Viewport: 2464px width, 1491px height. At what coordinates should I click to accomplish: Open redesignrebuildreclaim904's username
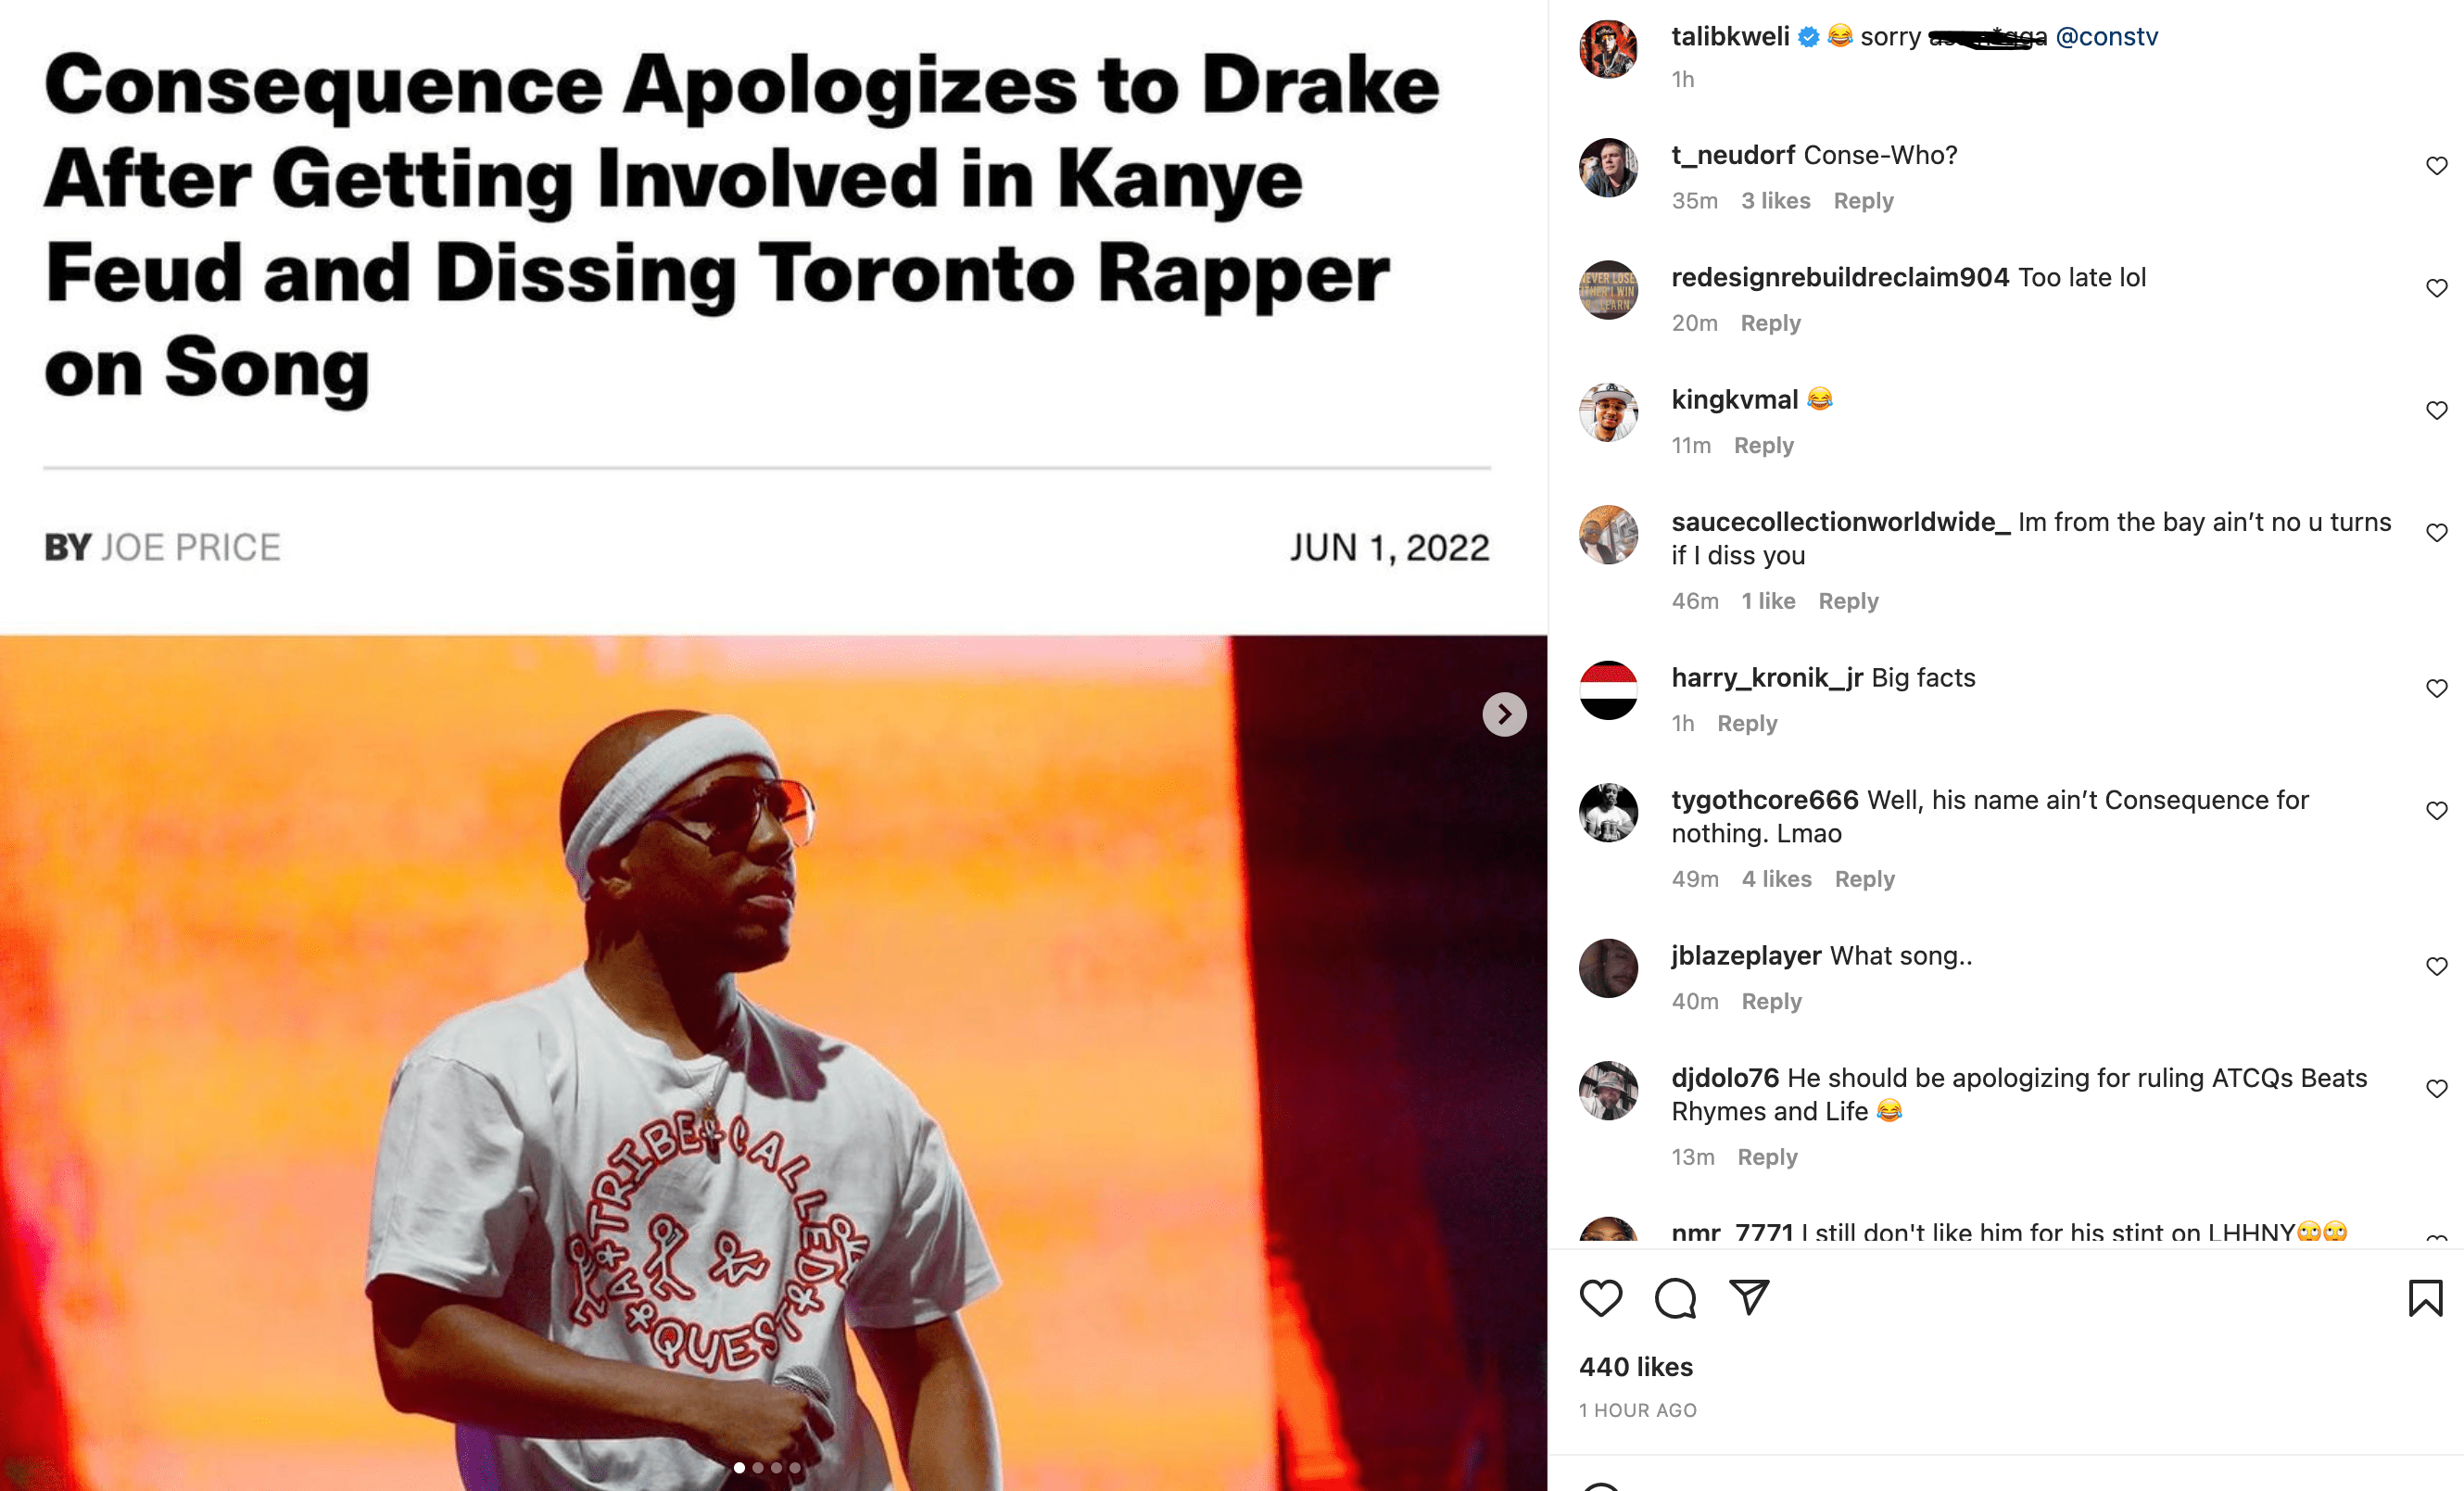[1839, 278]
